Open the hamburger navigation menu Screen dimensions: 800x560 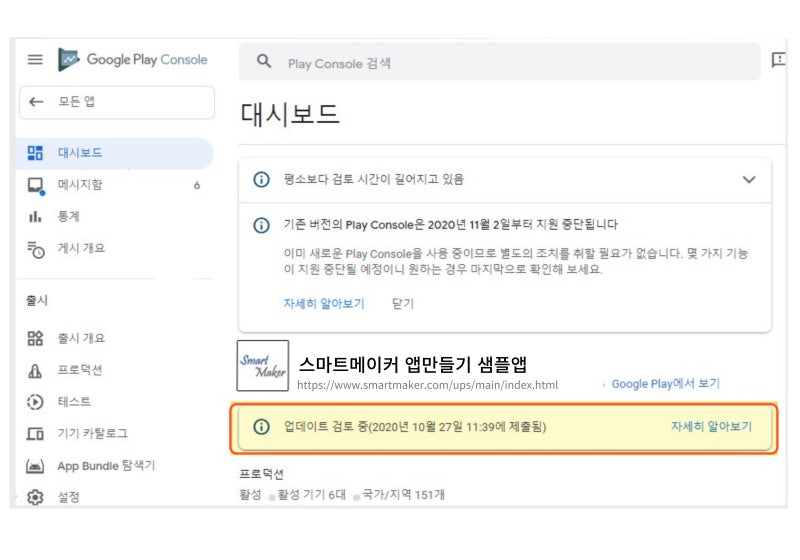click(x=35, y=60)
